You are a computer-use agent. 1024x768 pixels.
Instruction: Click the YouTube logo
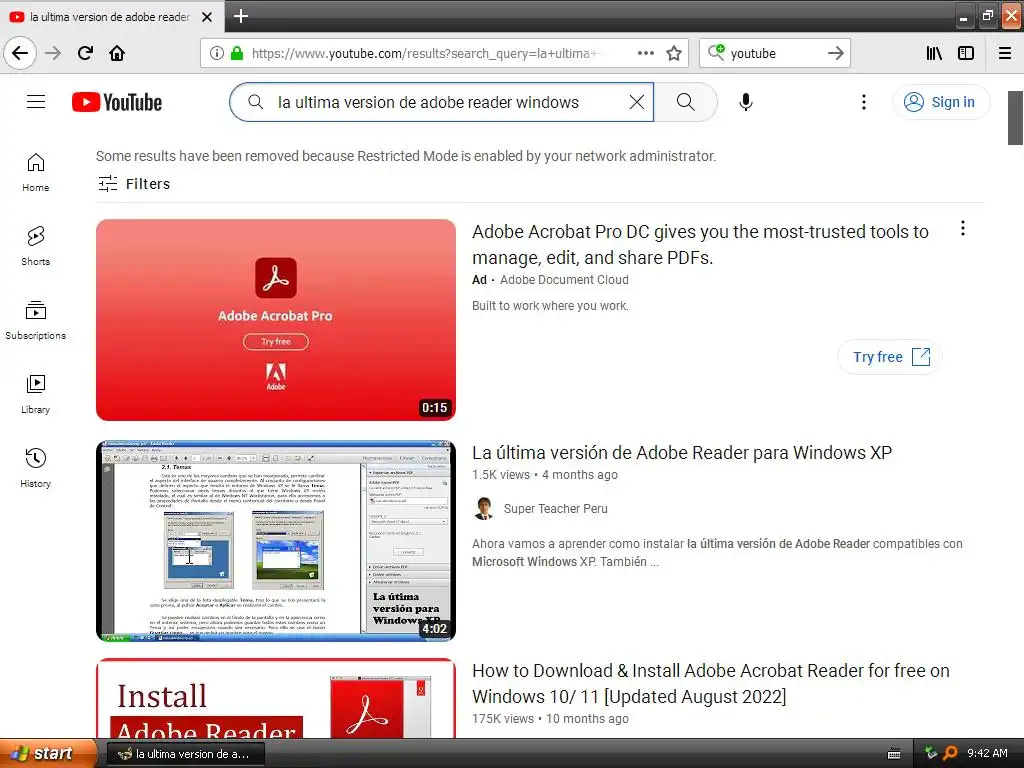click(x=117, y=103)
